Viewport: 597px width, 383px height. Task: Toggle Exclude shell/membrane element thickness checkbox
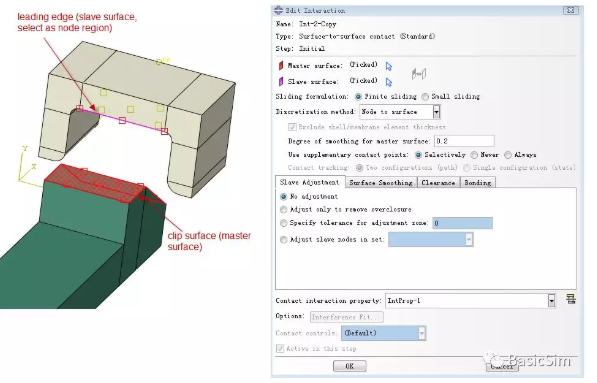click(292, 127)
